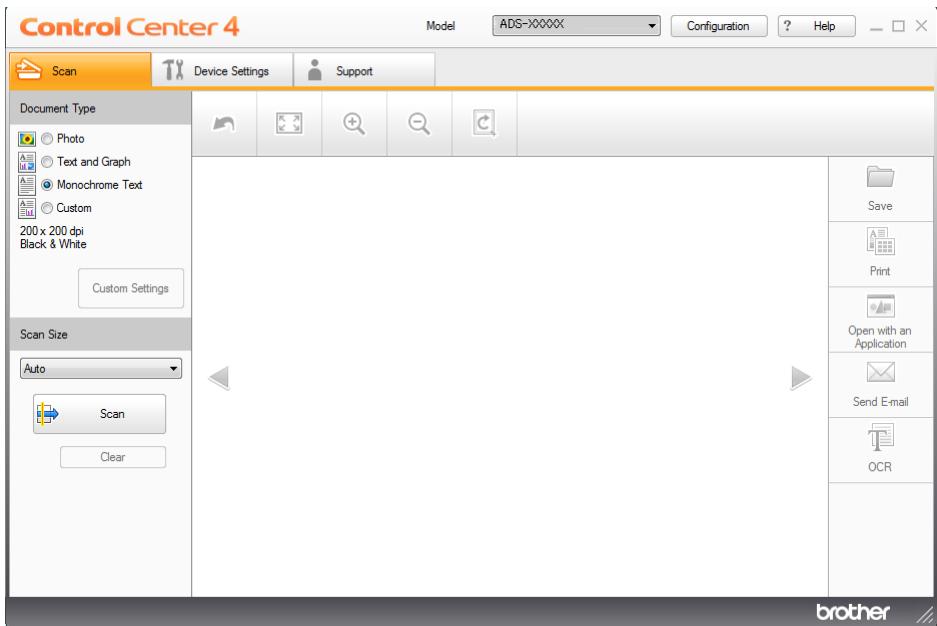Click the undo arrow toolbar icon

point(224,124)
